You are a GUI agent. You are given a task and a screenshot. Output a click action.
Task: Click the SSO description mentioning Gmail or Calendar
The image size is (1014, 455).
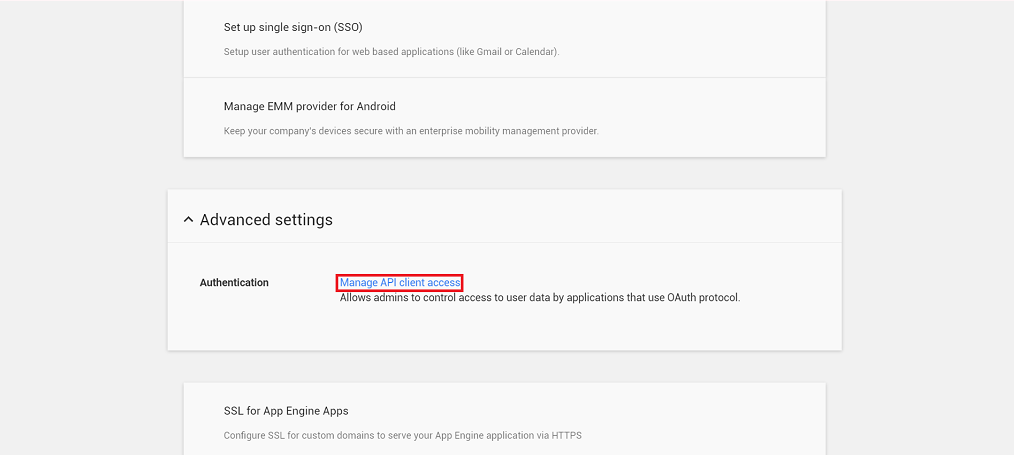pos(391,52)
